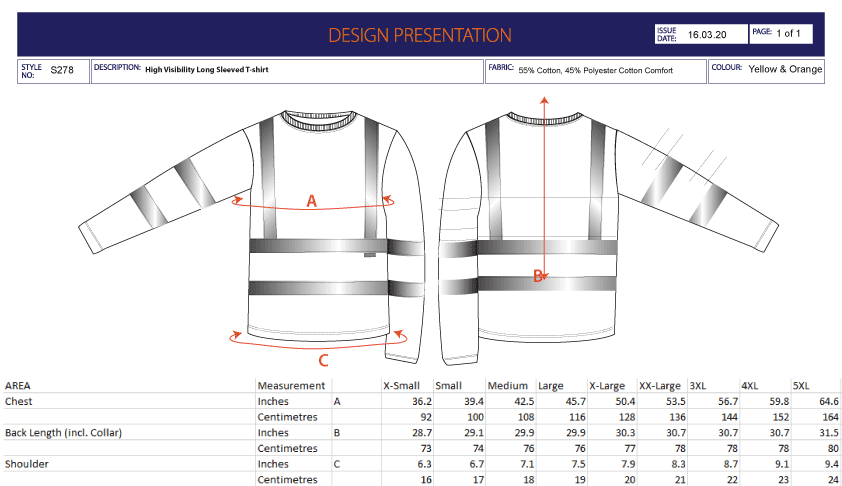842x486 pixels.
Task: Select the back length value 30.3
Action: (x=625, y=432)
